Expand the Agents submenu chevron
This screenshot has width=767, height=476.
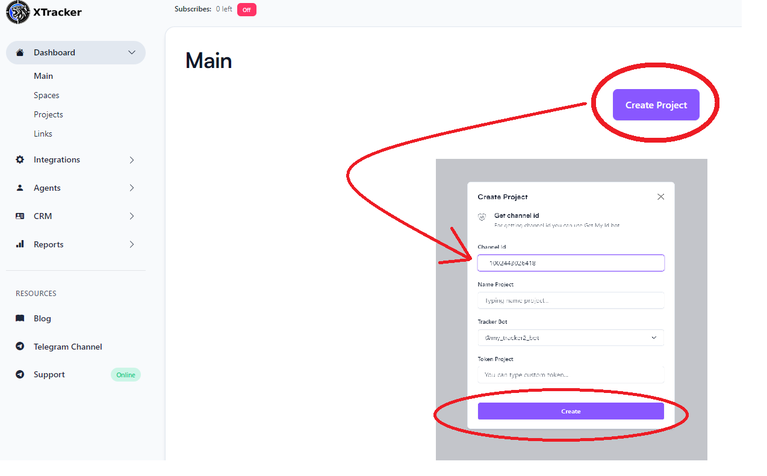tap(132, 188)
